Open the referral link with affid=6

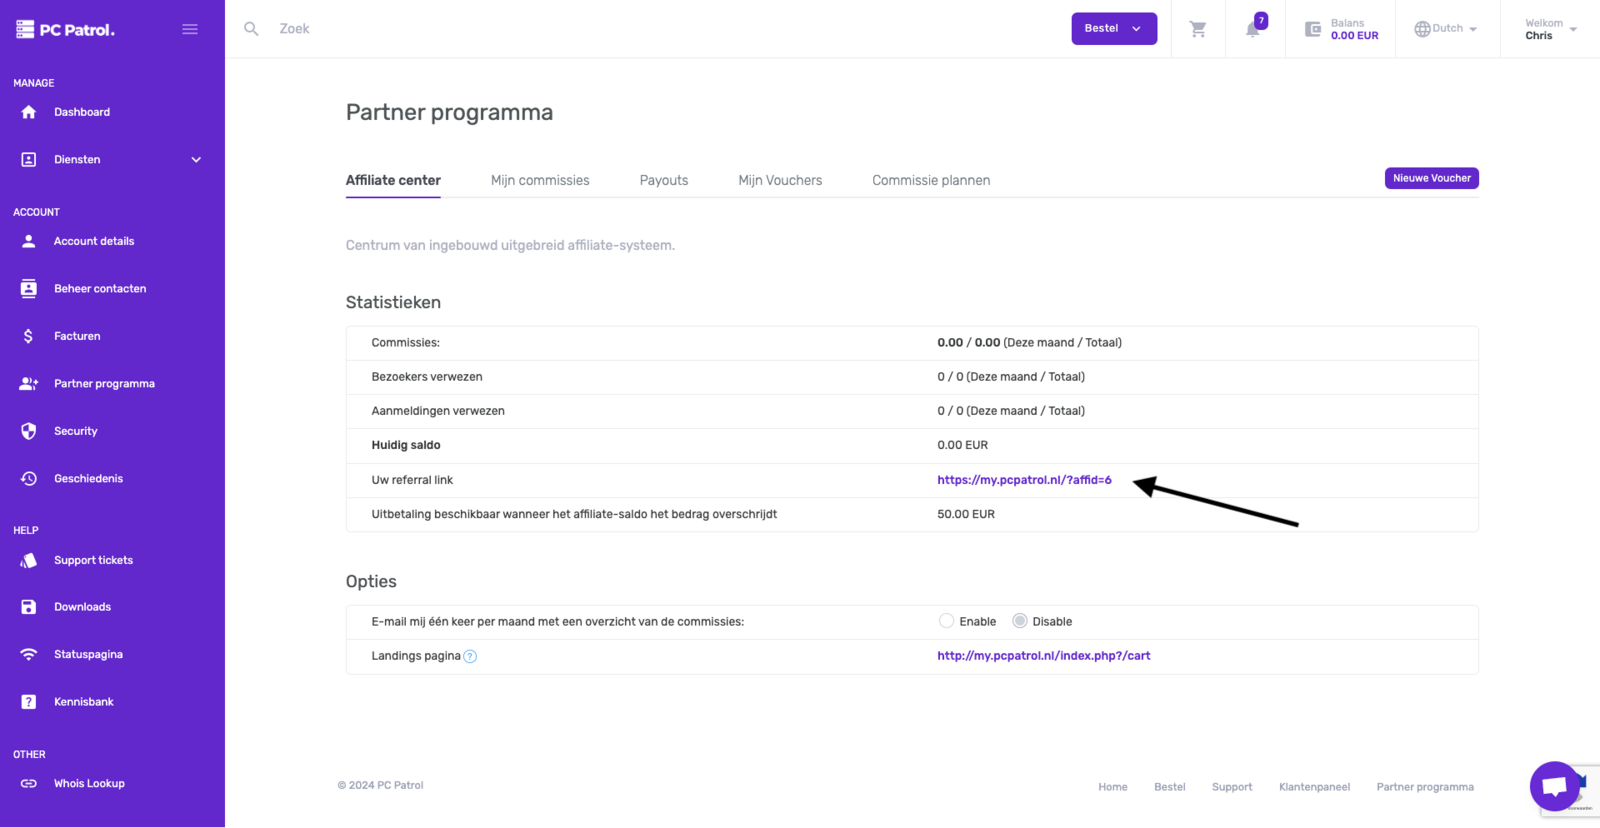click(x=1024, y=480)
